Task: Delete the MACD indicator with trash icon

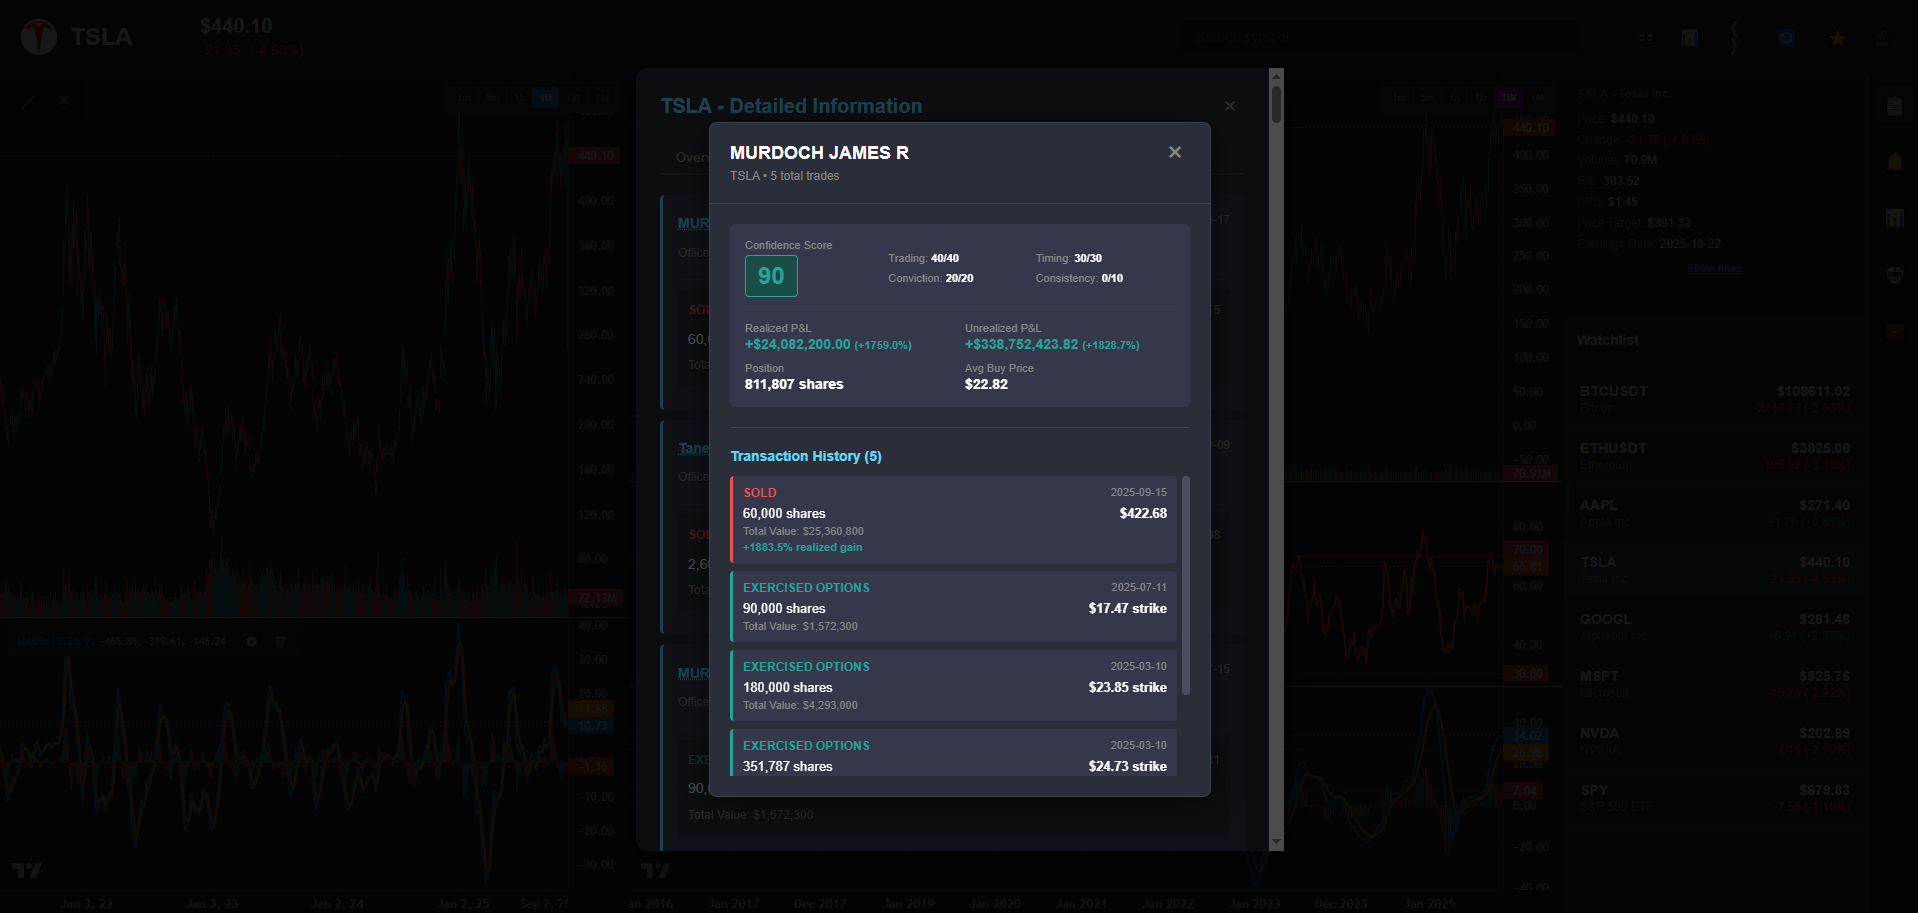Action: [280, 641]
